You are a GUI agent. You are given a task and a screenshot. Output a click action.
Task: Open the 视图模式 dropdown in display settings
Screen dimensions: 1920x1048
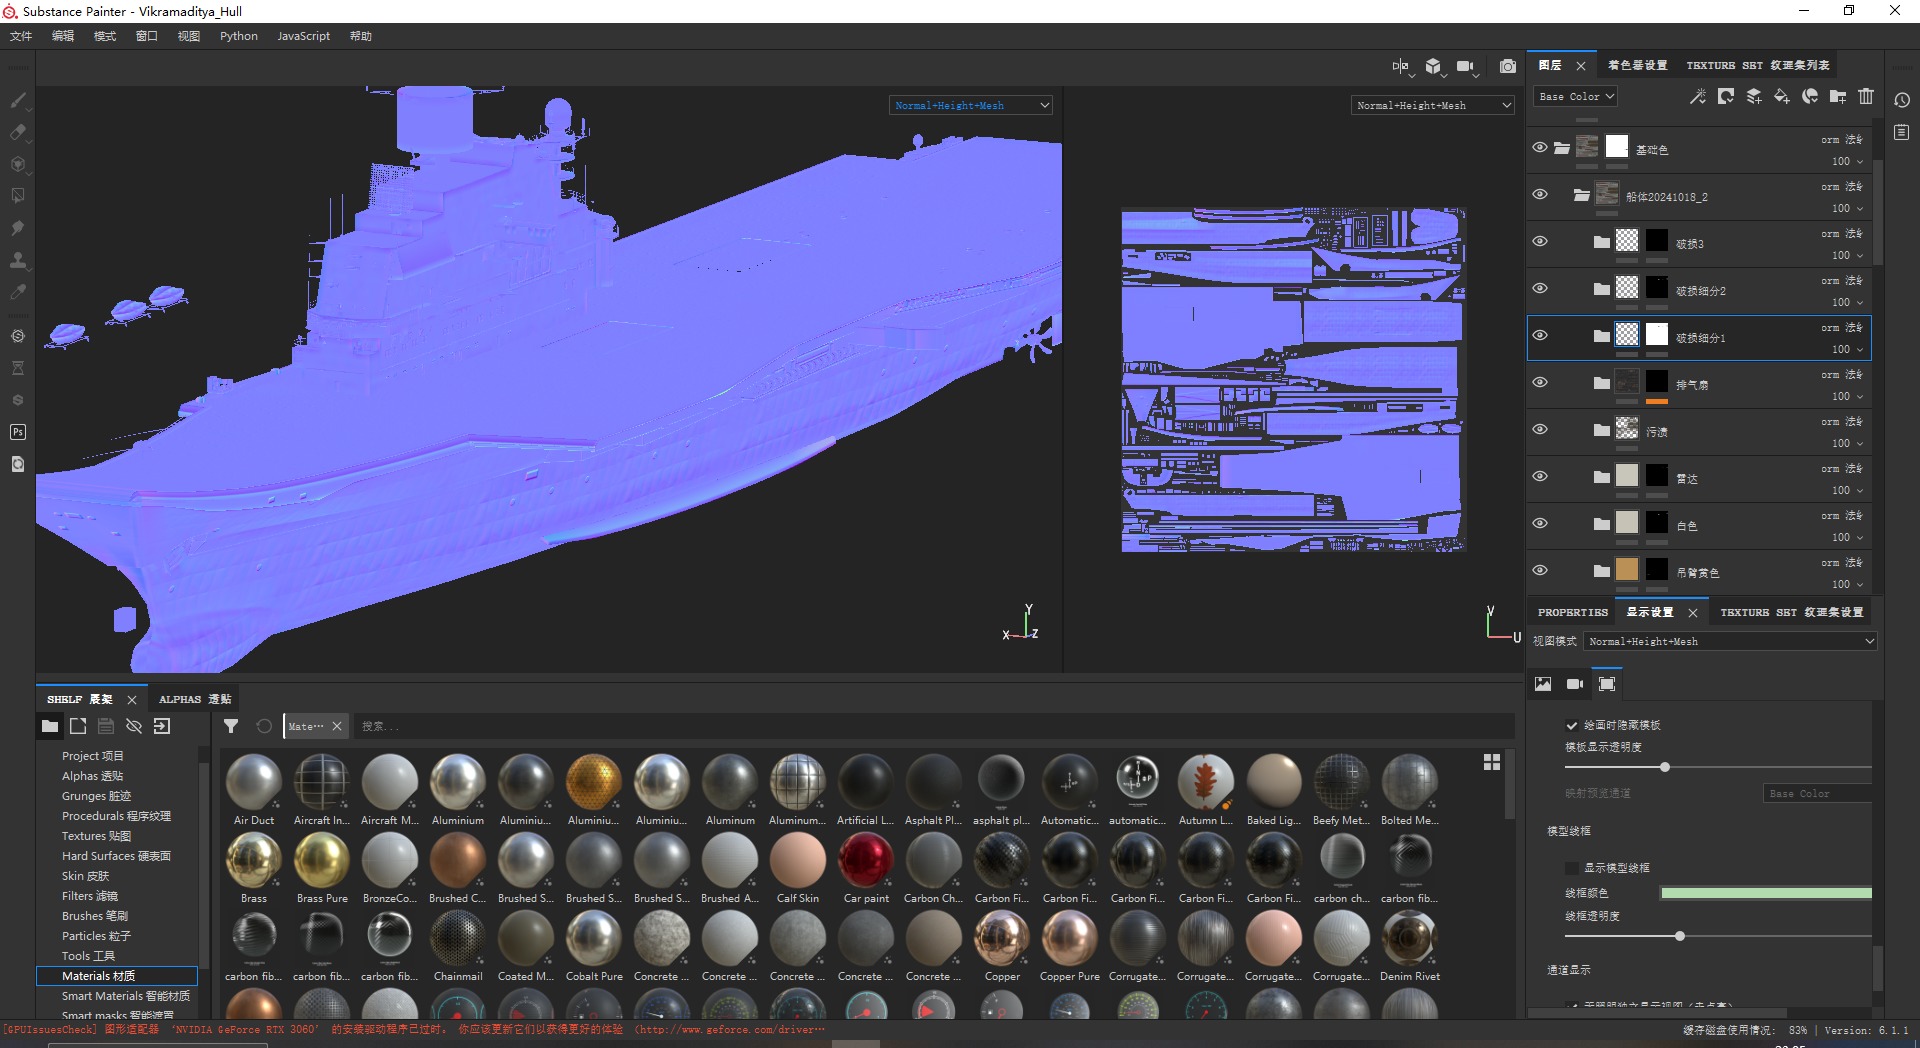click(x=1731, y=641)
